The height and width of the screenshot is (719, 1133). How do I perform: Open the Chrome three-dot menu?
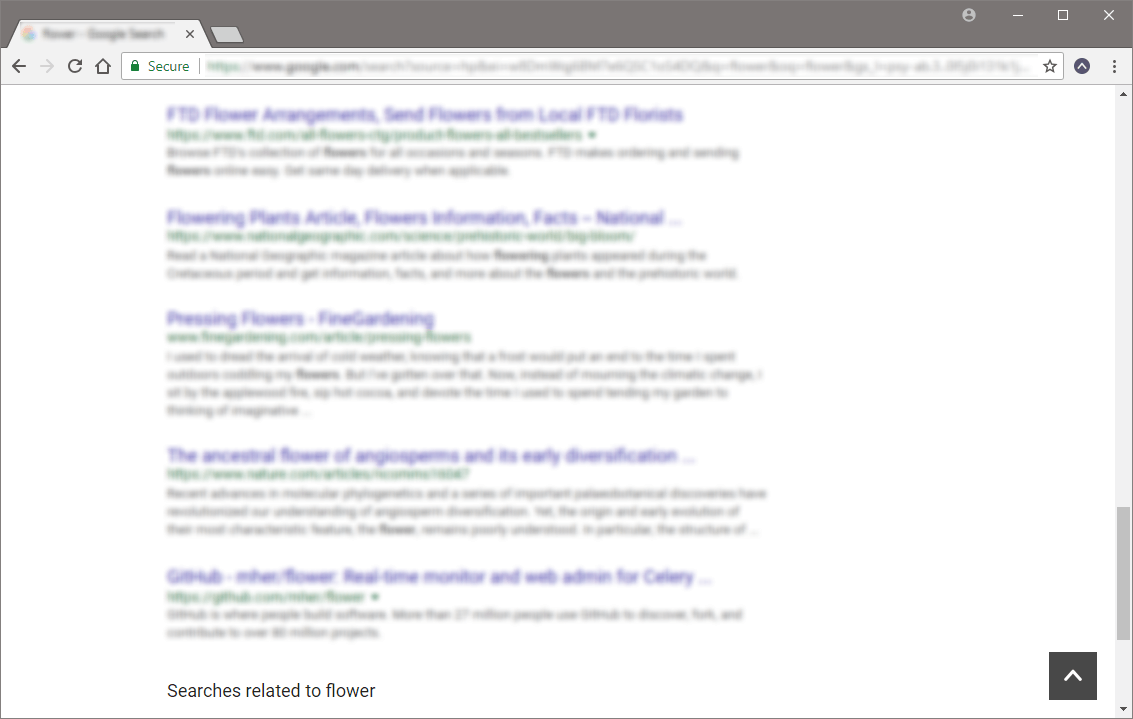1114,66
